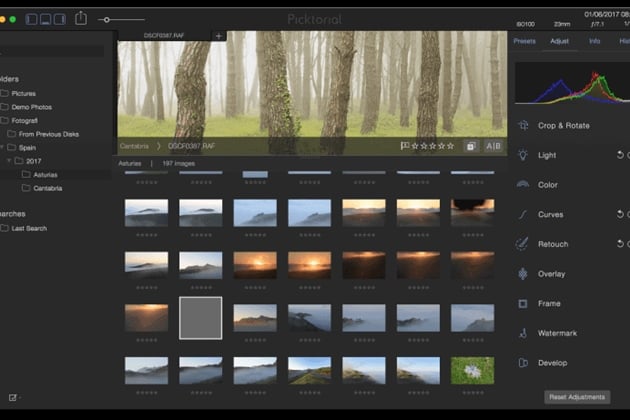
Task: Open the share export icon
Action: click(81, 18)
